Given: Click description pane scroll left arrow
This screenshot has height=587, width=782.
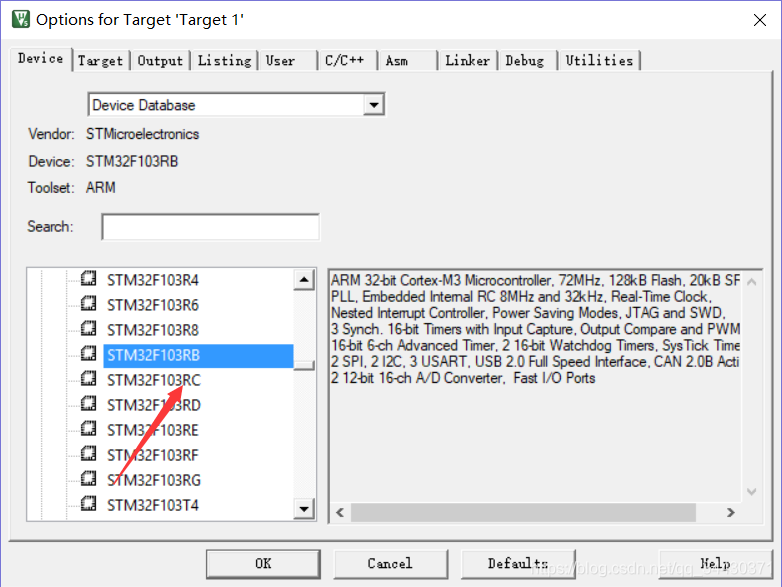Looking at the screenshot, I should (x=340, y=513).
